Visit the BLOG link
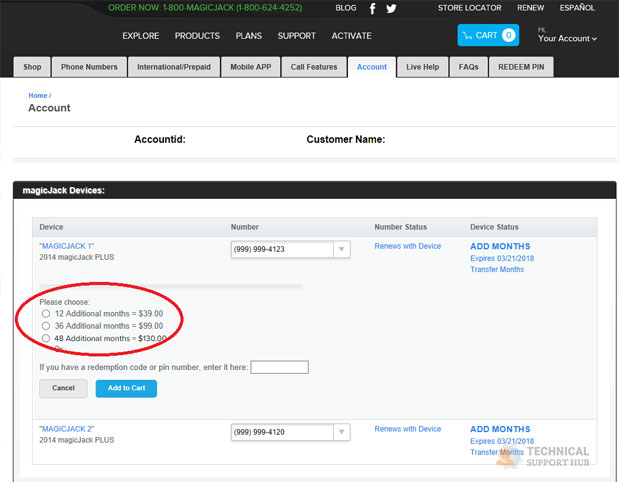This screenshot has width=619, height=482. [346, 8]
